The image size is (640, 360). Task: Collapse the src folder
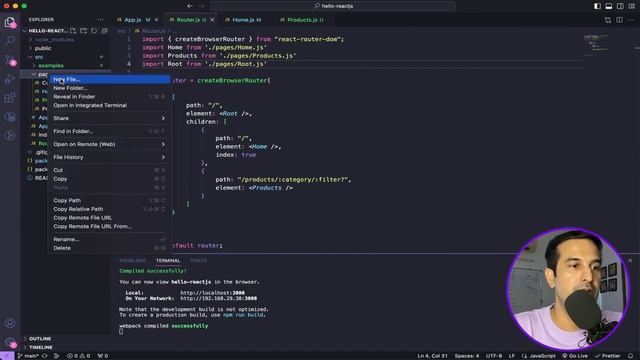point(65,57)
